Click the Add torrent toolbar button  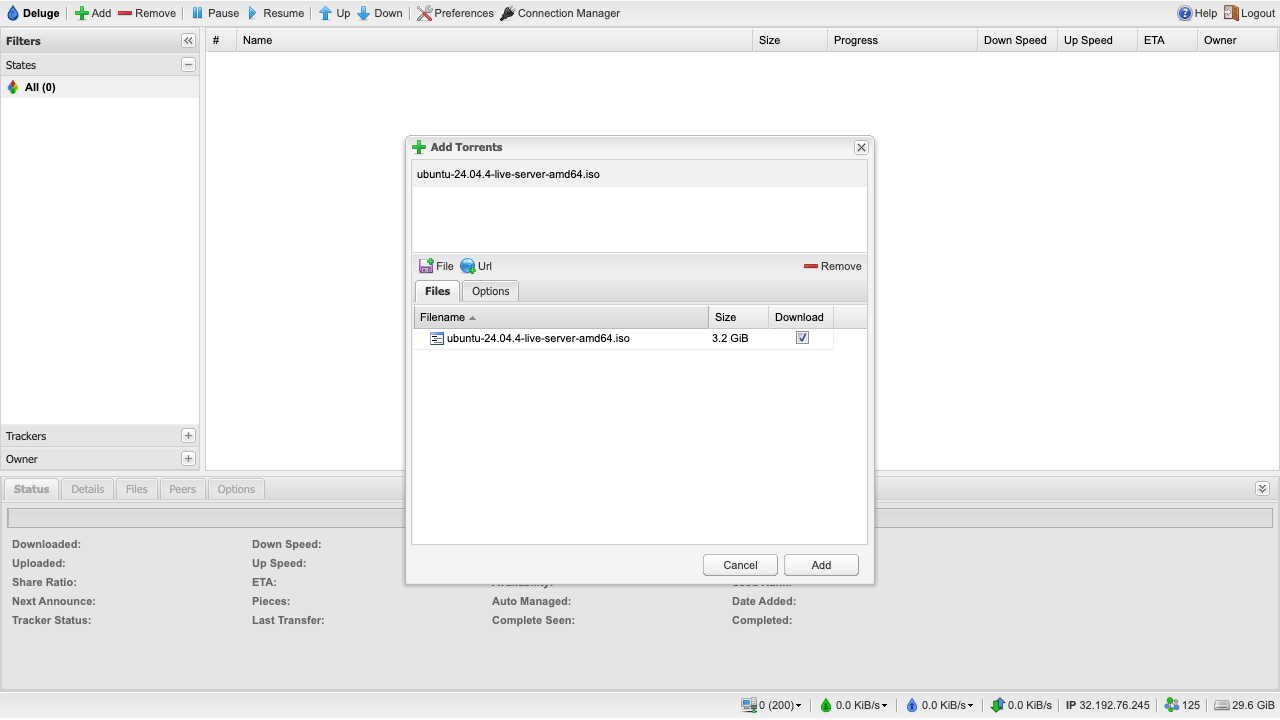click(x=93, y=13)
